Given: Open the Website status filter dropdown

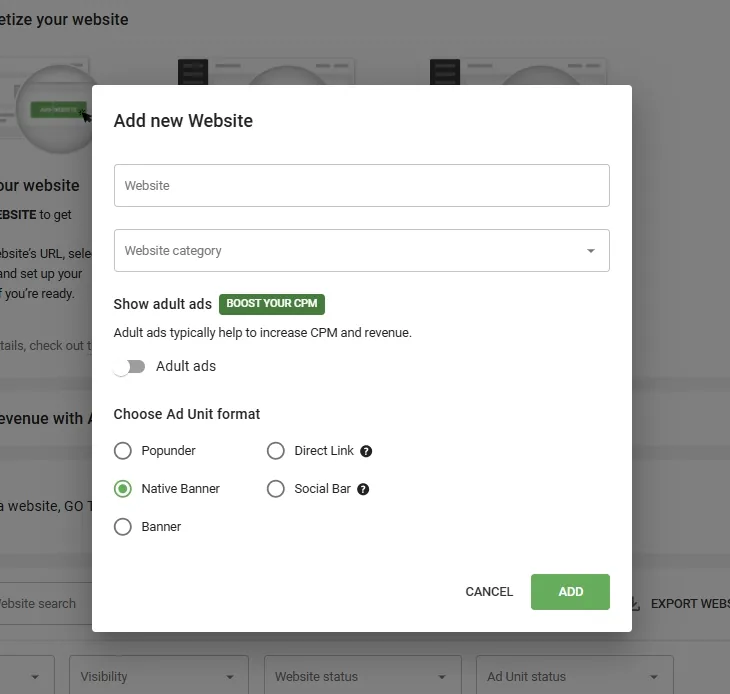Looking at the screenshot, I should 362,676.
